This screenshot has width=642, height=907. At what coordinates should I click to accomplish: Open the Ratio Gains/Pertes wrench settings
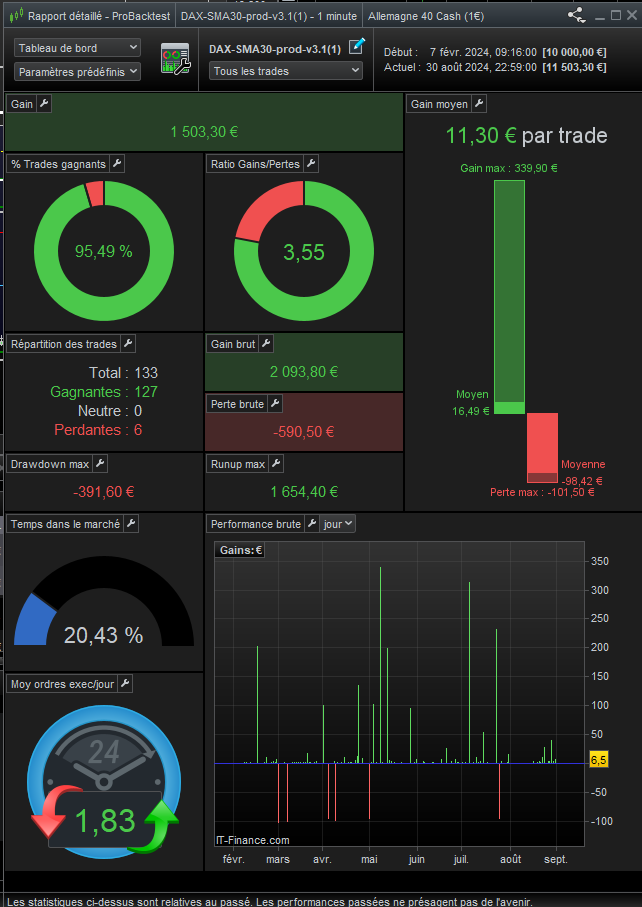(311, 164)
